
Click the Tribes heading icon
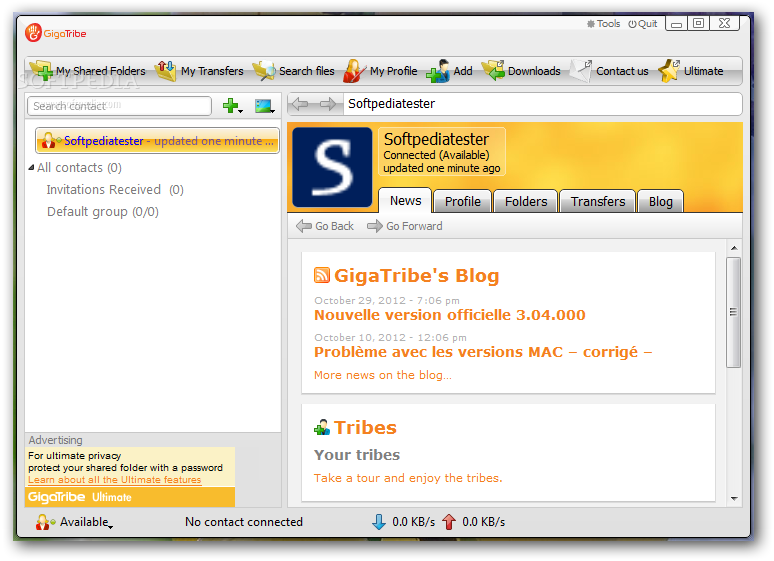(x=322, y=427)
